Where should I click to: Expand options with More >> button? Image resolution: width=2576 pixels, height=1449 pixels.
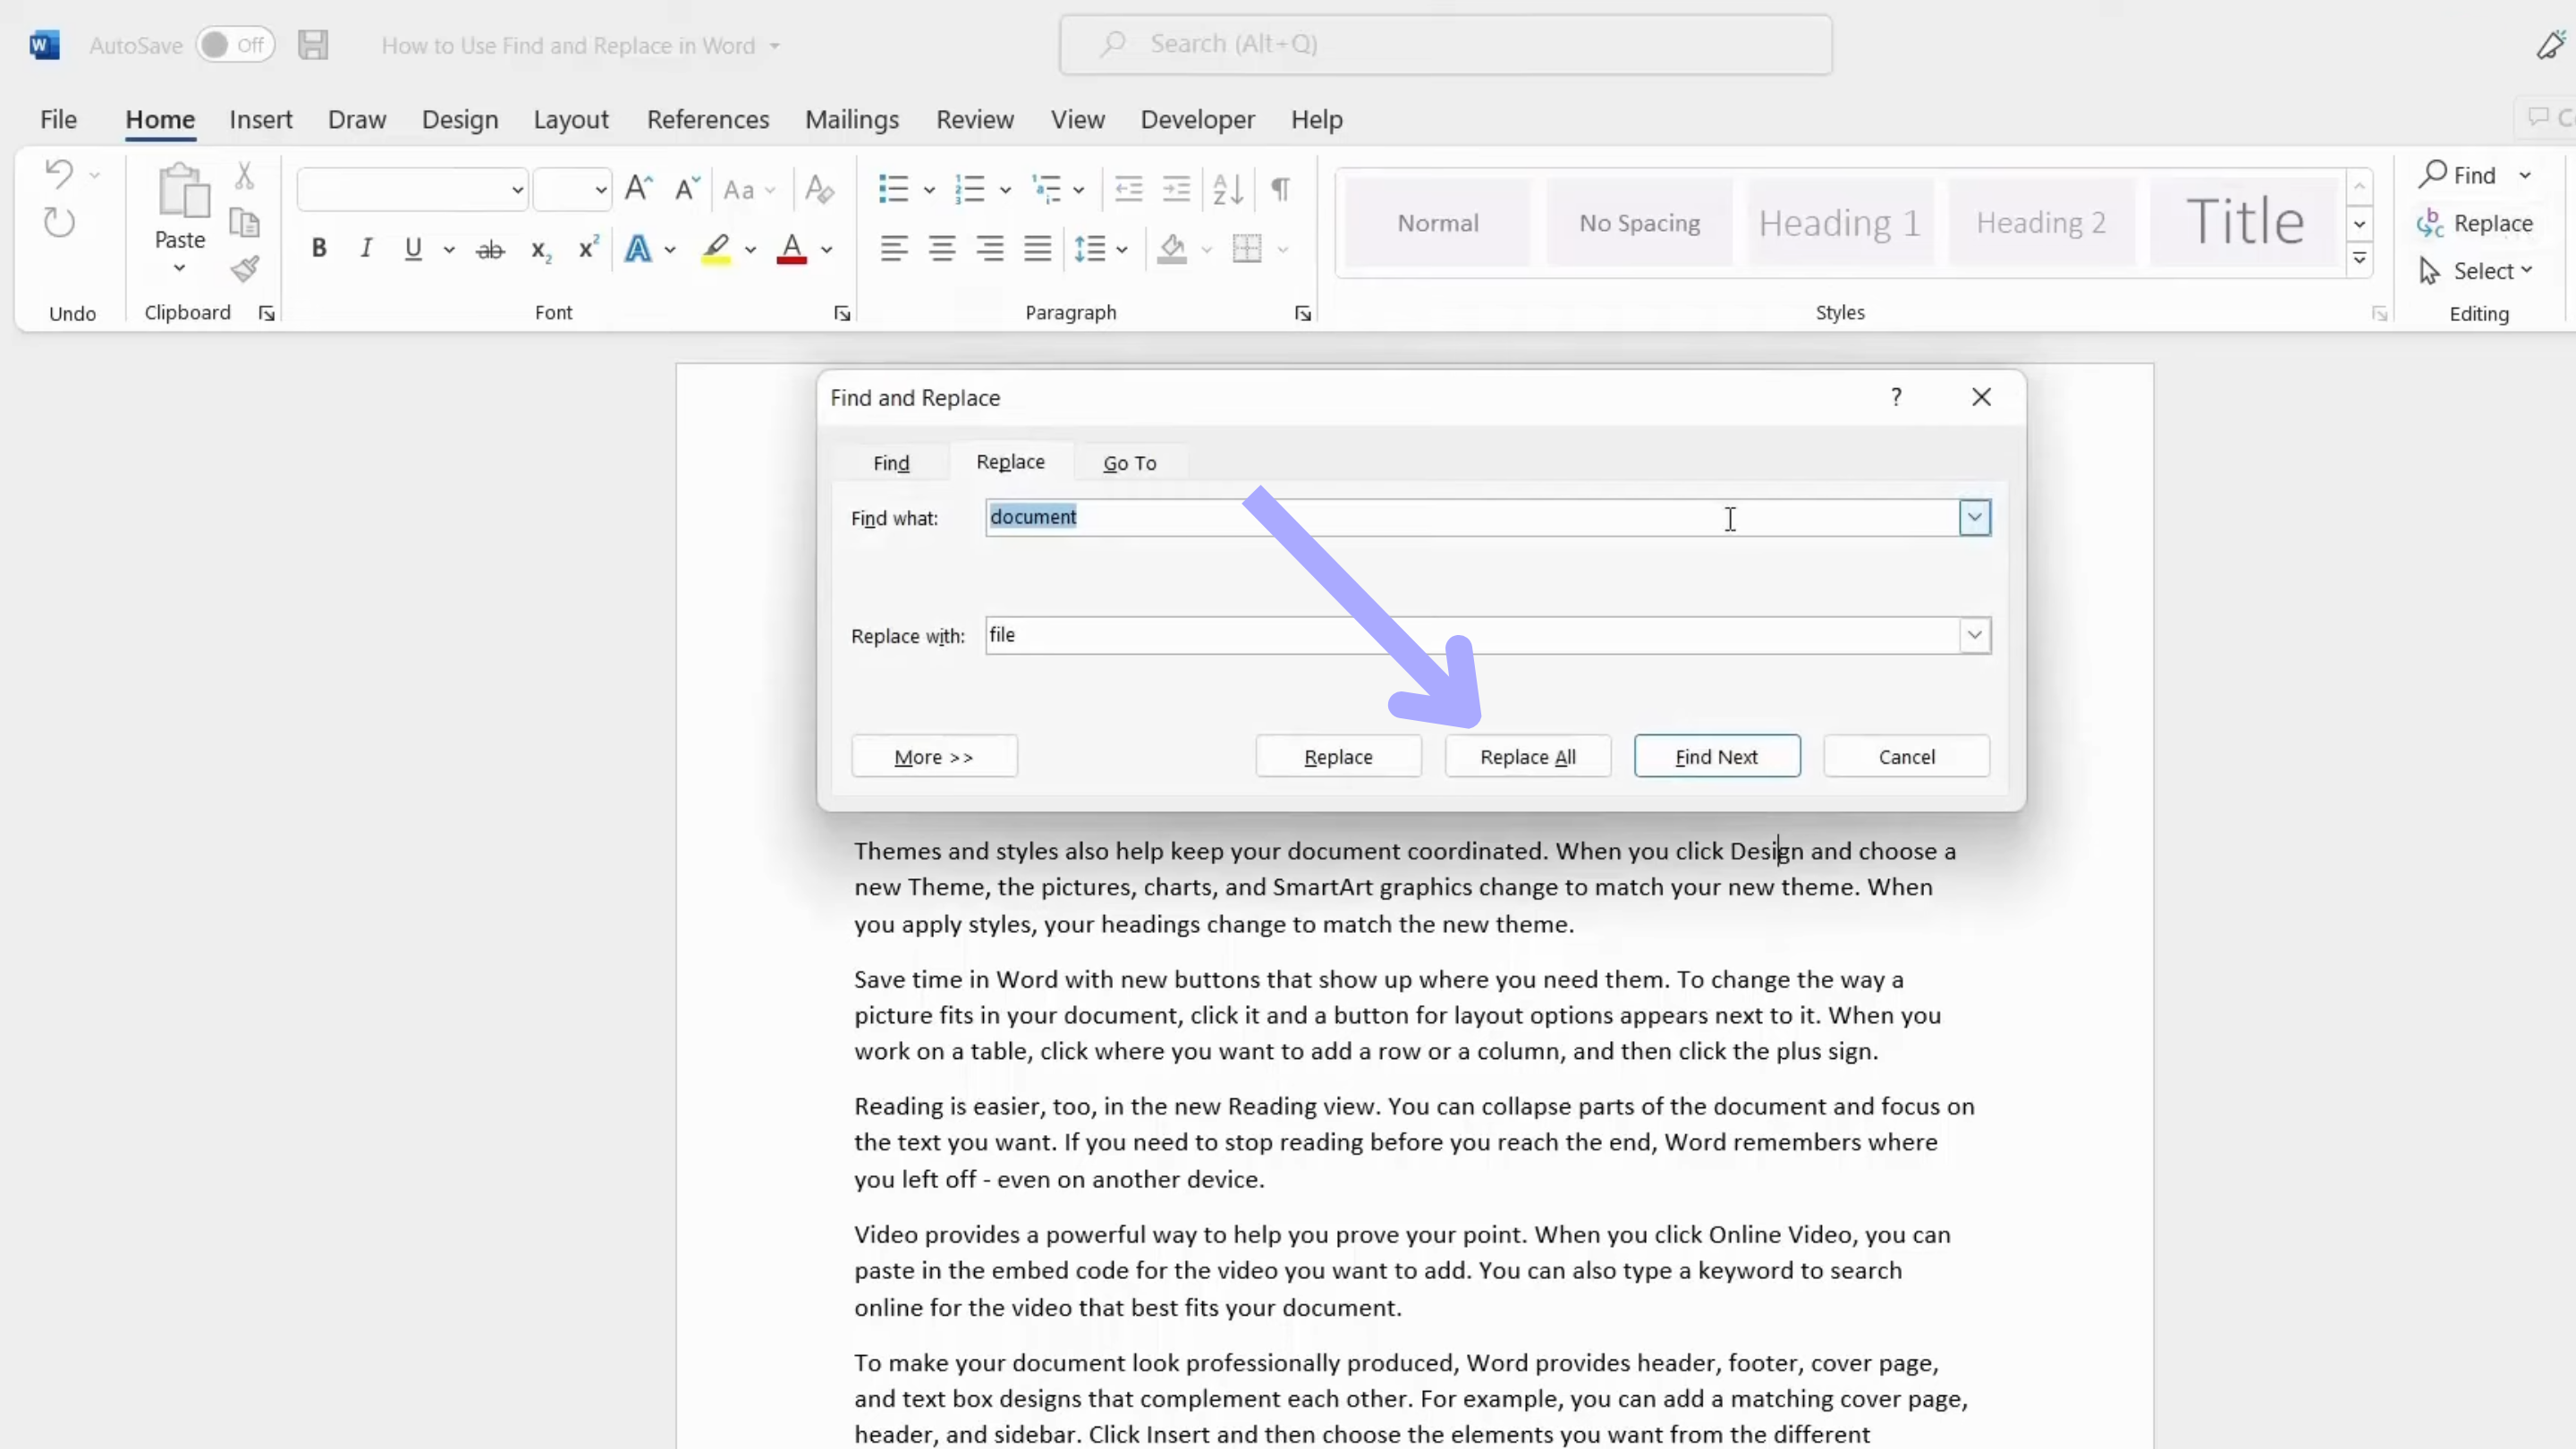[934, 757]
